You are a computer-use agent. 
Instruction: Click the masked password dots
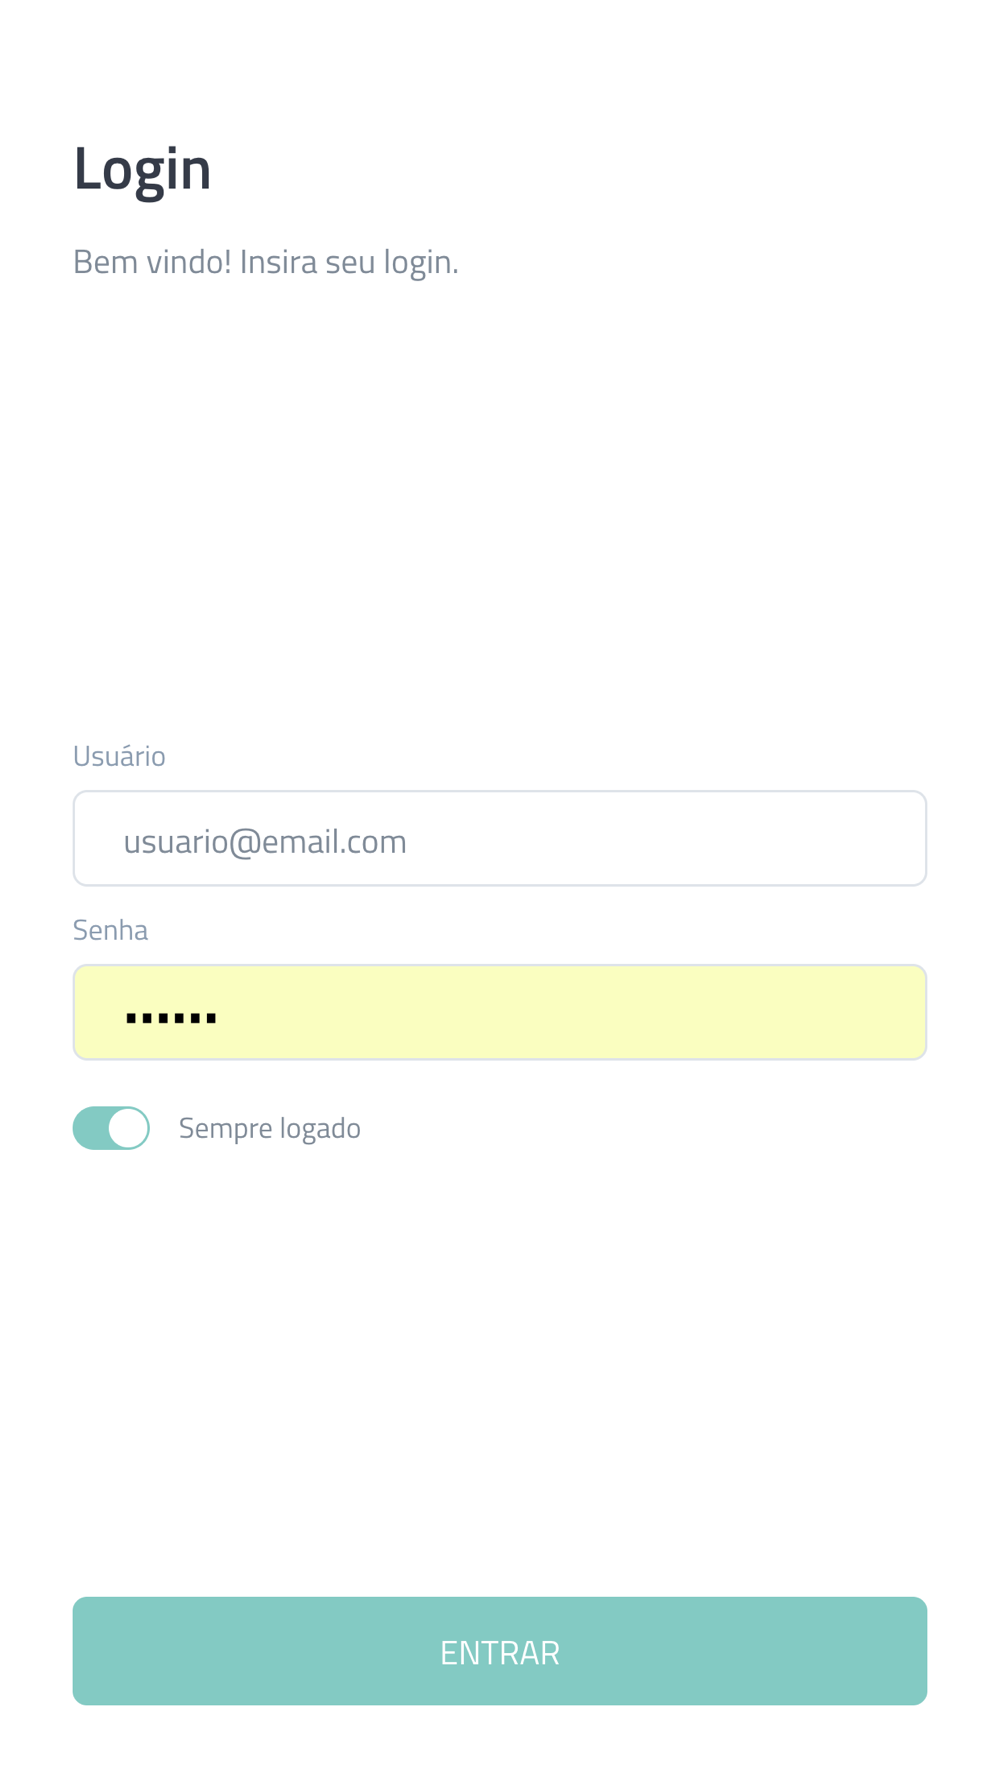171,1019
